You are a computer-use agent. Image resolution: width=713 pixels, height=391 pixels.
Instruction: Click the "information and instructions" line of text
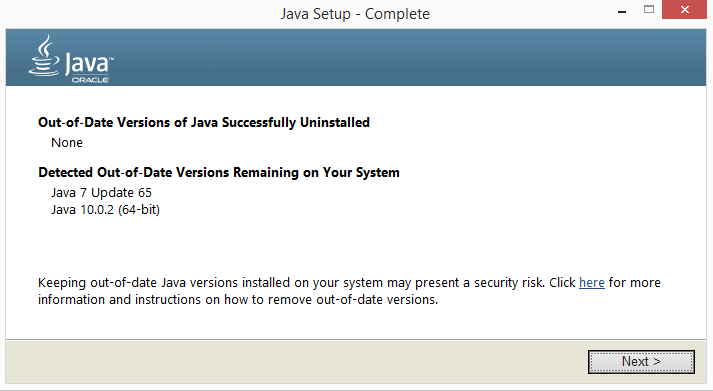pyautogui.click(x=238, y=300)
